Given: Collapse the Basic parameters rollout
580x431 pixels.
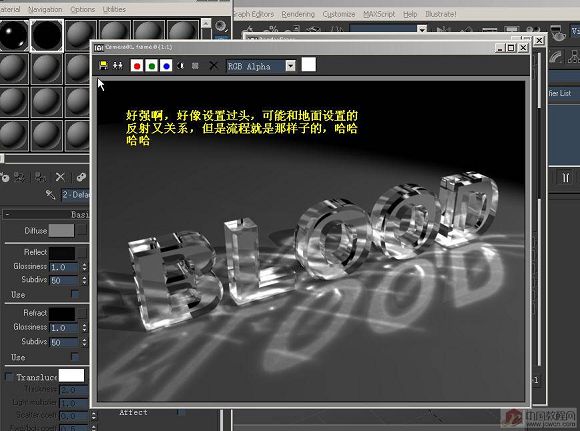Looking at the screenshot, I should pos(7,214).
